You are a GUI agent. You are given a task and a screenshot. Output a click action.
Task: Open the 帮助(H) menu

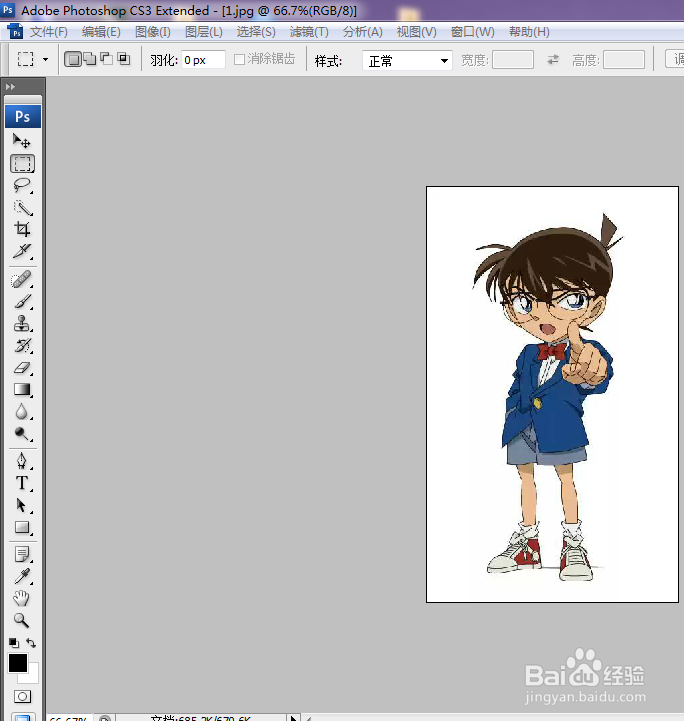click(x=529, y=32)
